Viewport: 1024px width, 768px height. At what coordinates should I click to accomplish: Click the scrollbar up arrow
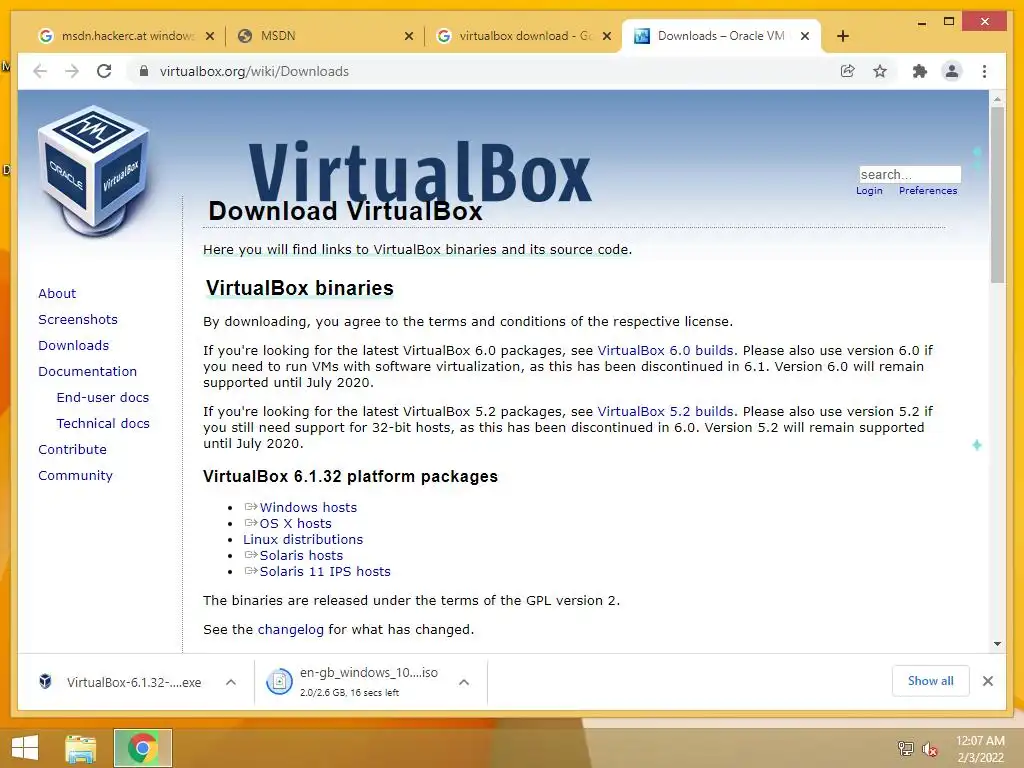997,99
